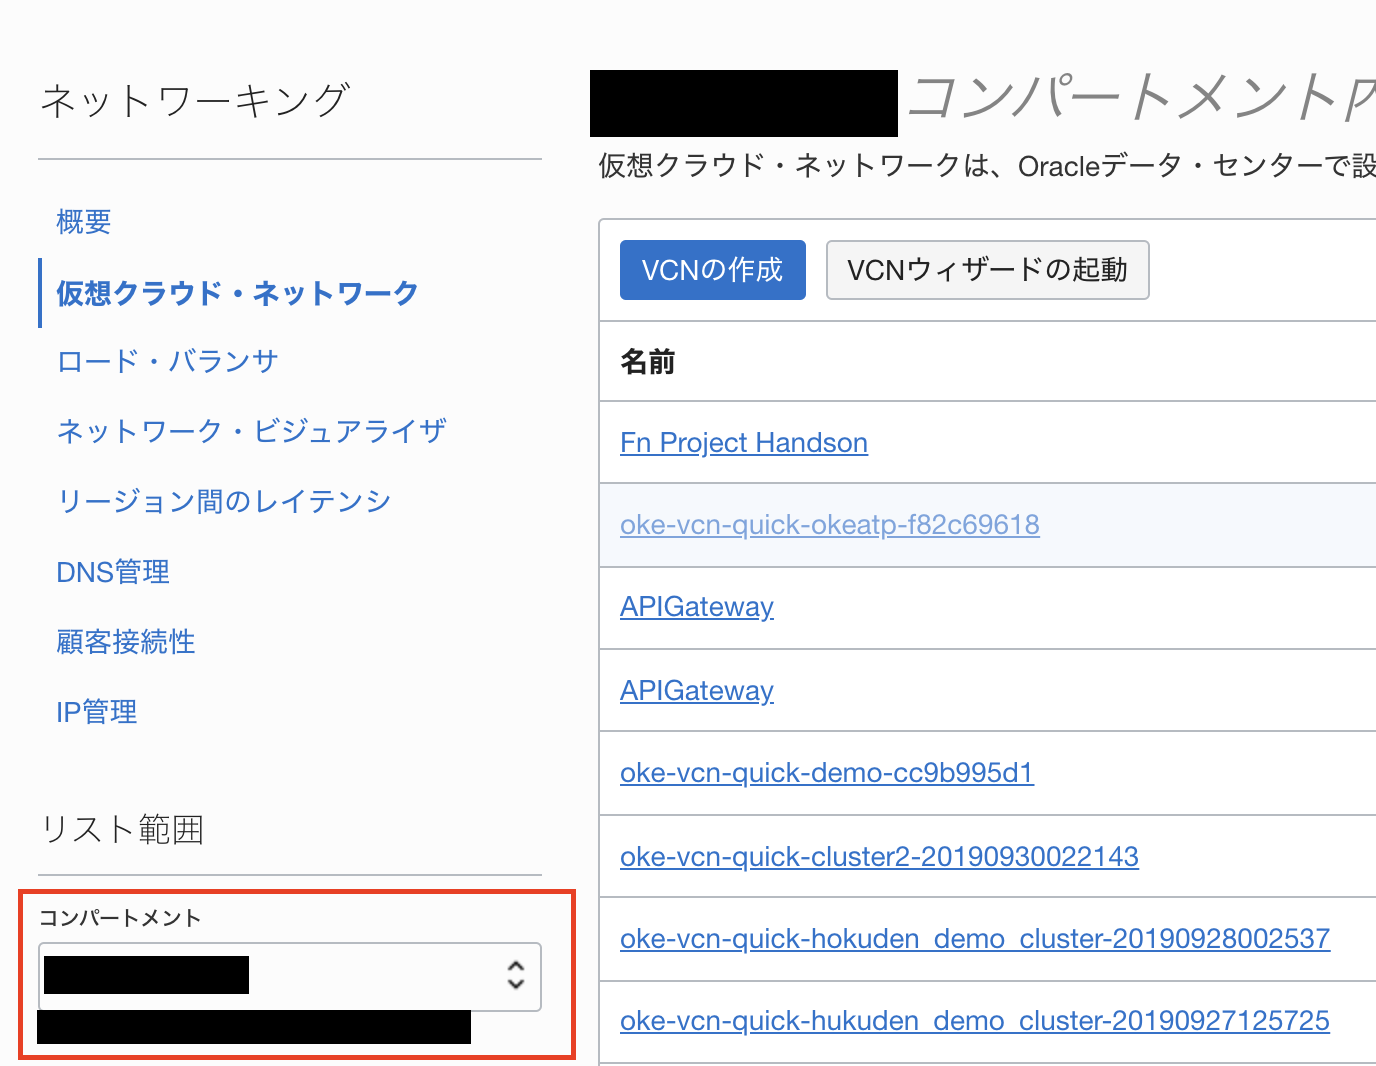Open the hukuden_demo_cluster-20190927125725 VCN link
1376x1066 pixels.
974,1021
